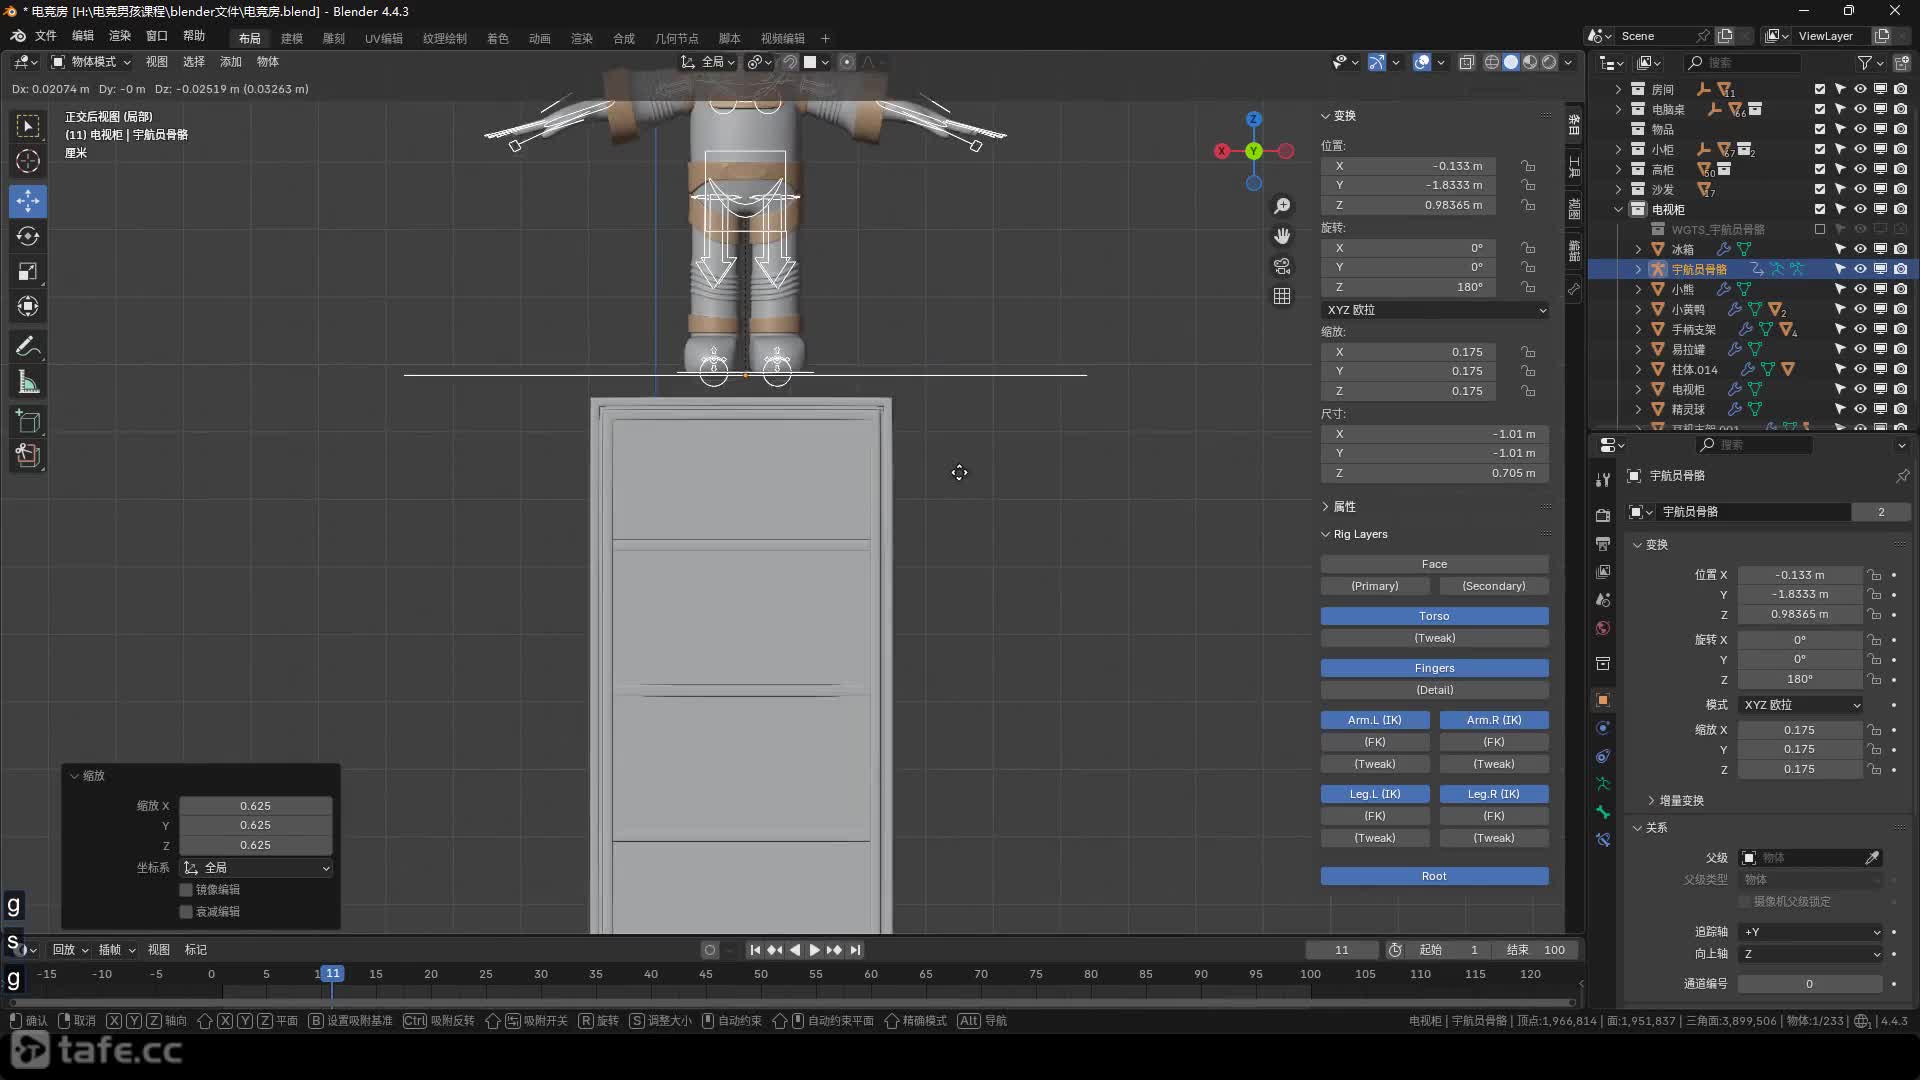Click the Root rig layer button

(1434, 876)
